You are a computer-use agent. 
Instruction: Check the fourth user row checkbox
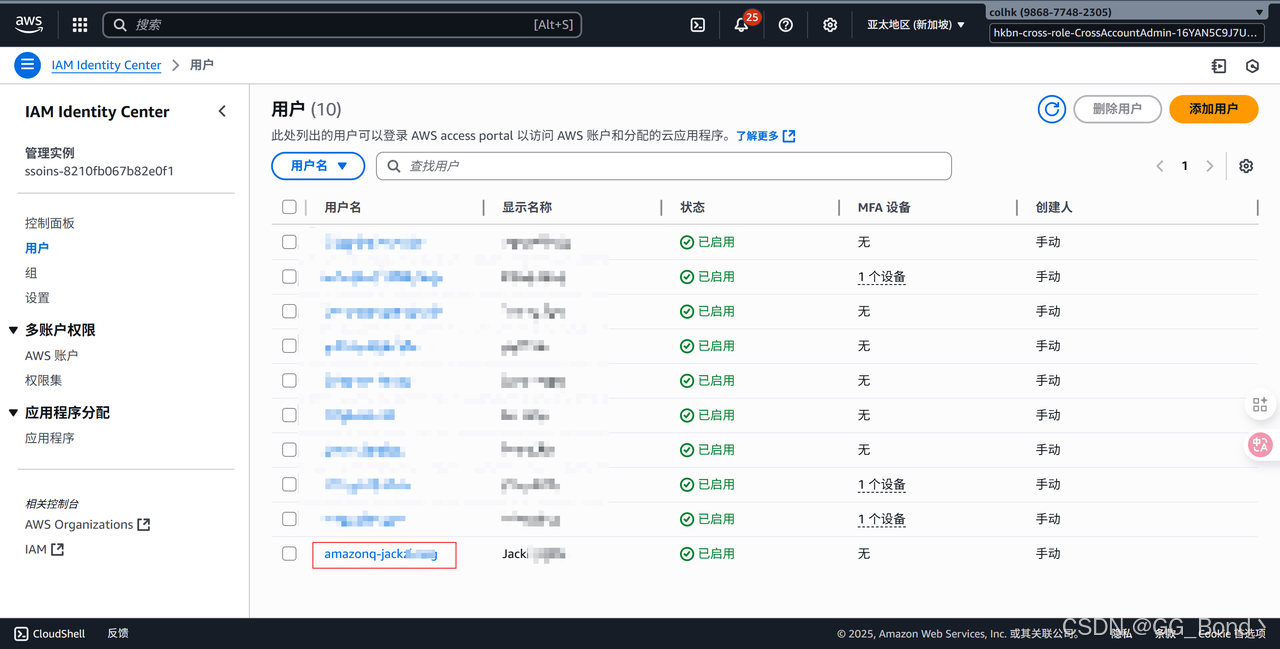pos(289,345)
